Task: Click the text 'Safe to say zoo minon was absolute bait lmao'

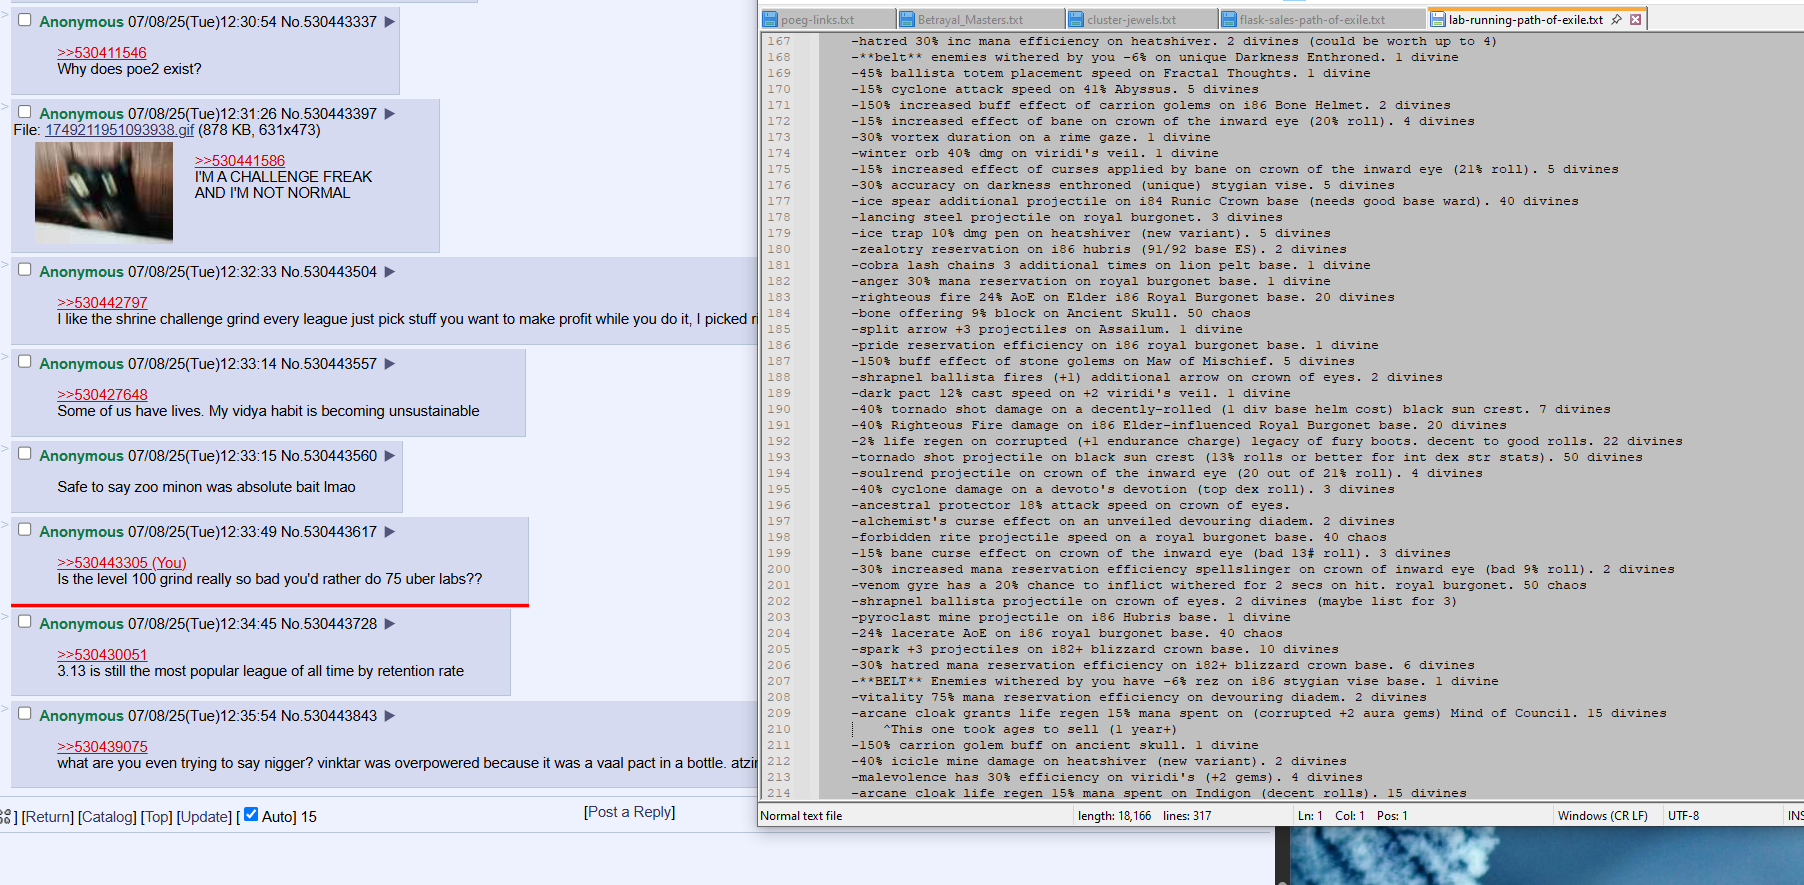Action: coord(206,487)
